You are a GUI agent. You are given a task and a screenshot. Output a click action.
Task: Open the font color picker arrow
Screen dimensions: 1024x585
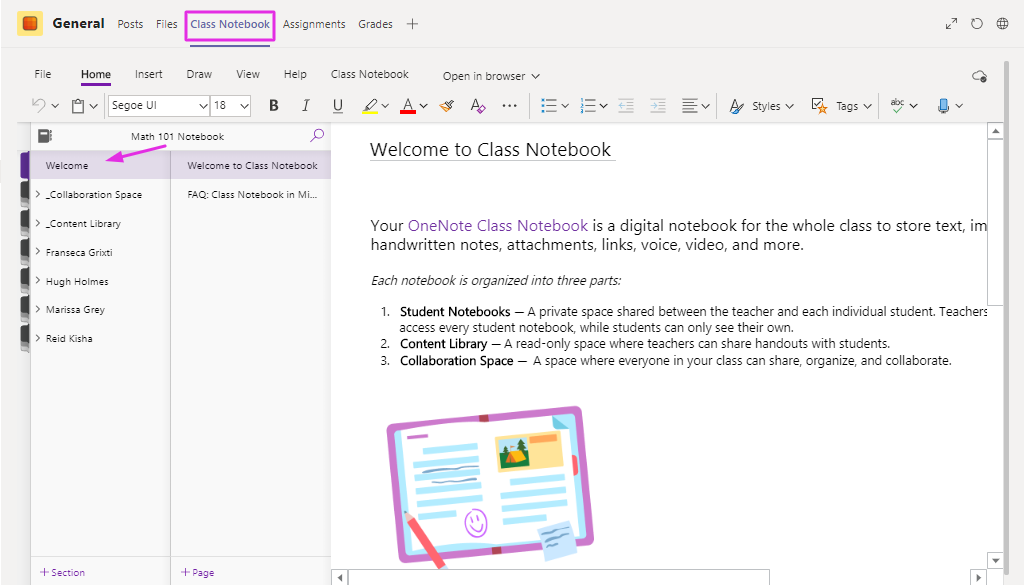pos(423,106)
